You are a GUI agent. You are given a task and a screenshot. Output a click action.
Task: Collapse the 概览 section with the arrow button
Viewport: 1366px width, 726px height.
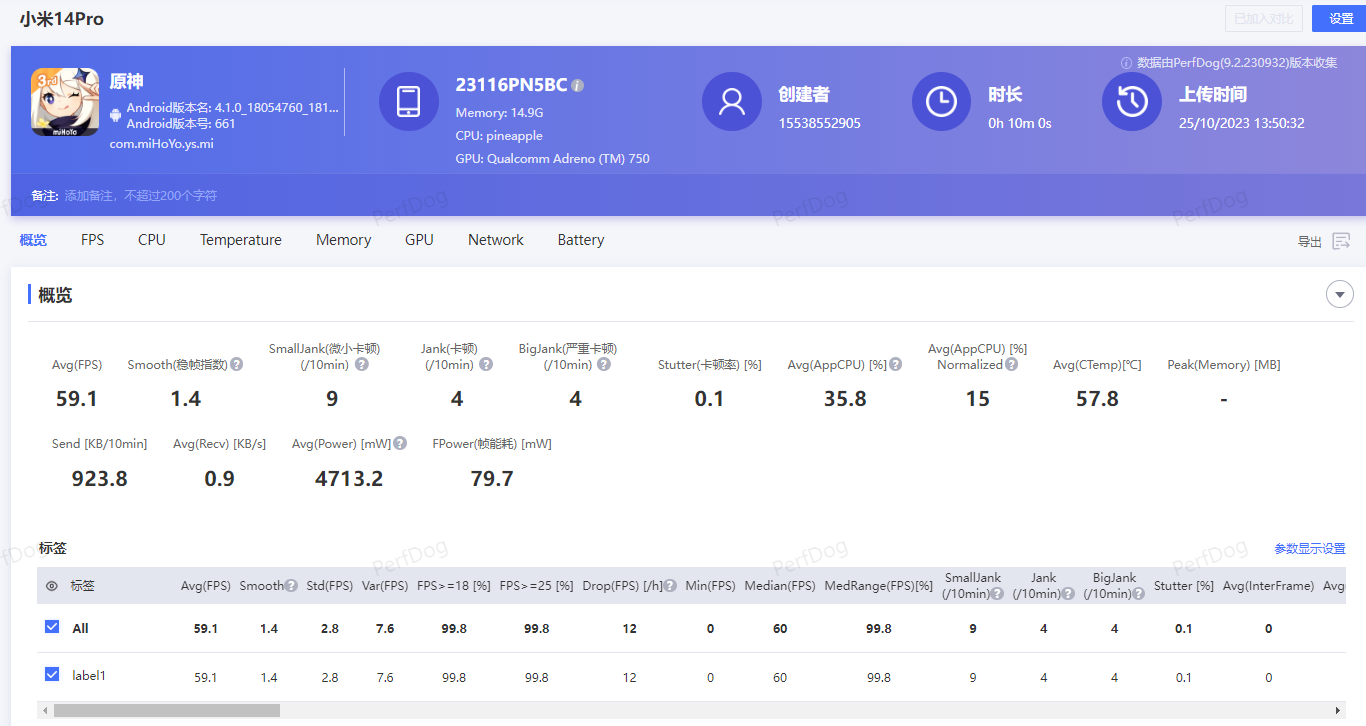click(1339, 295)
